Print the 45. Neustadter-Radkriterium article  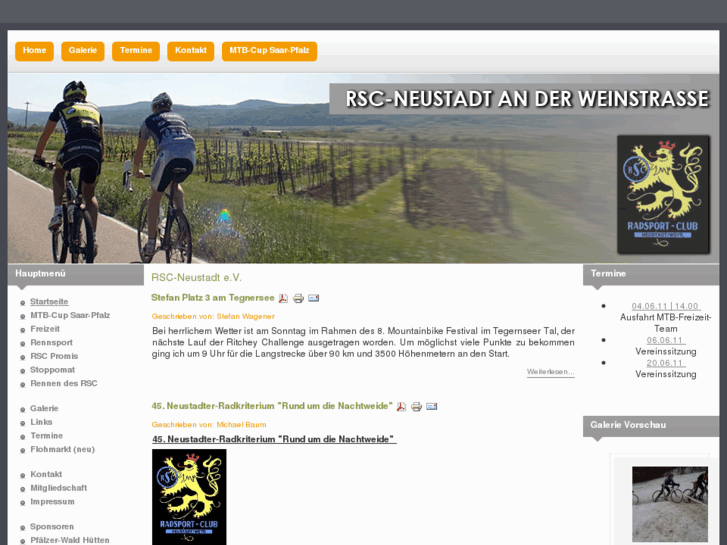416,407
